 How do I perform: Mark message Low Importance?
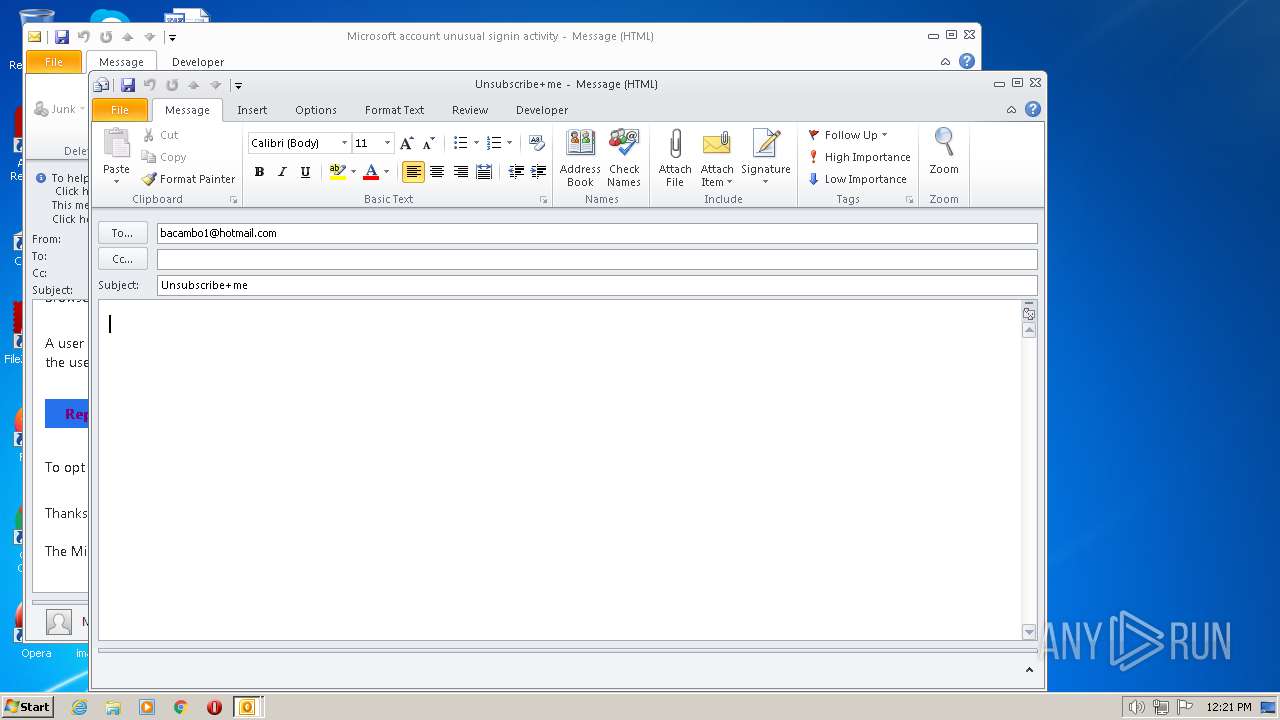(857, 179)
